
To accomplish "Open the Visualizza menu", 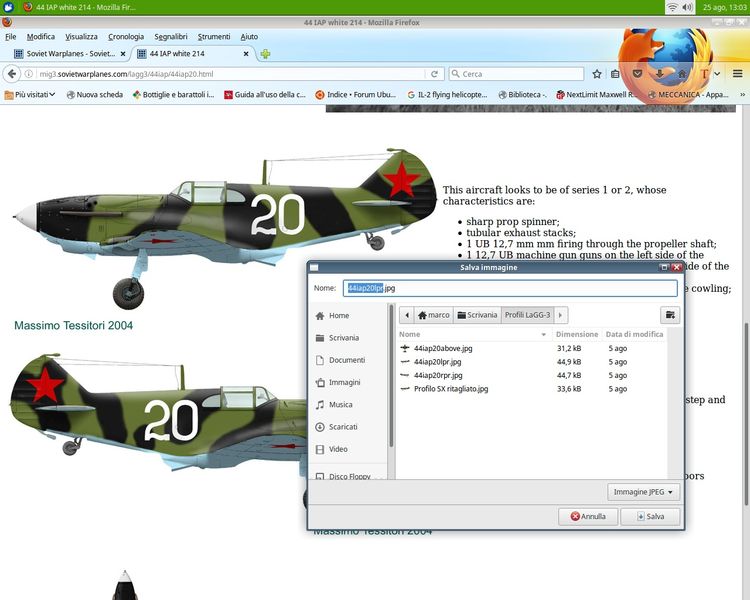I will [x=81, y=36].
